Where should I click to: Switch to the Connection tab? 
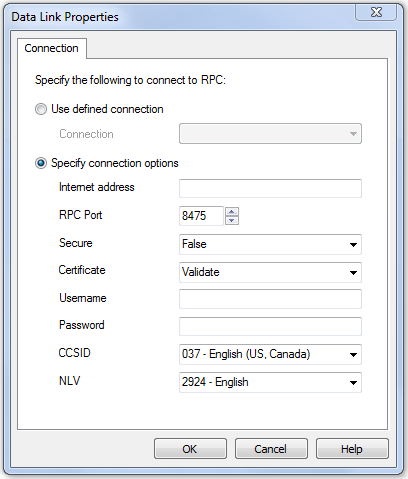pos(52,48)
